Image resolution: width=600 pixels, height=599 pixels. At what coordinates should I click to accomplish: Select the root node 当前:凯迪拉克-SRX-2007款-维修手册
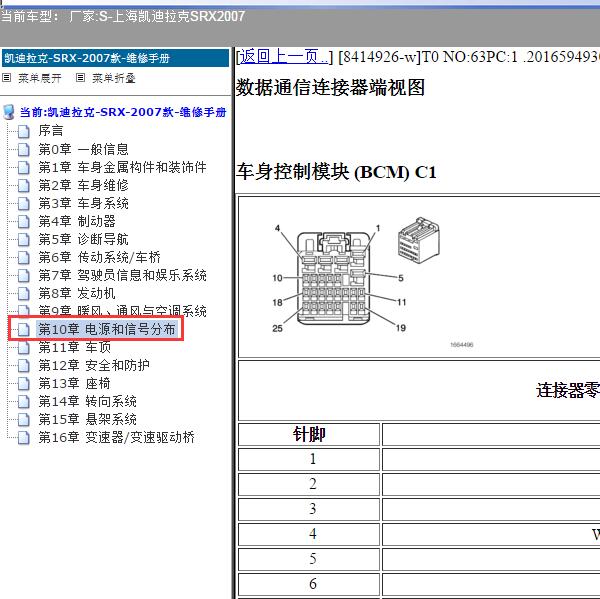coord(123,112)
